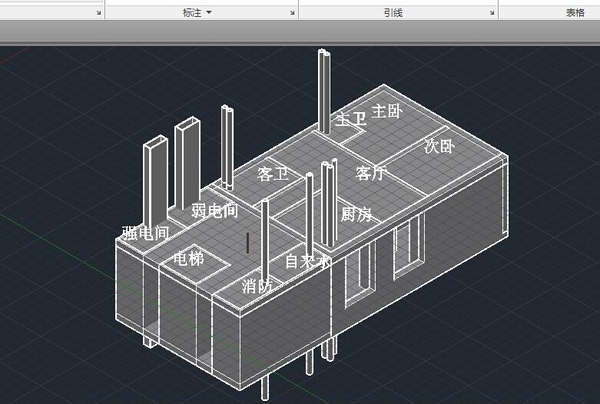Select the 自来水 pipe label
The width and height of the screenshot is (600, 404).
point(308,262)
